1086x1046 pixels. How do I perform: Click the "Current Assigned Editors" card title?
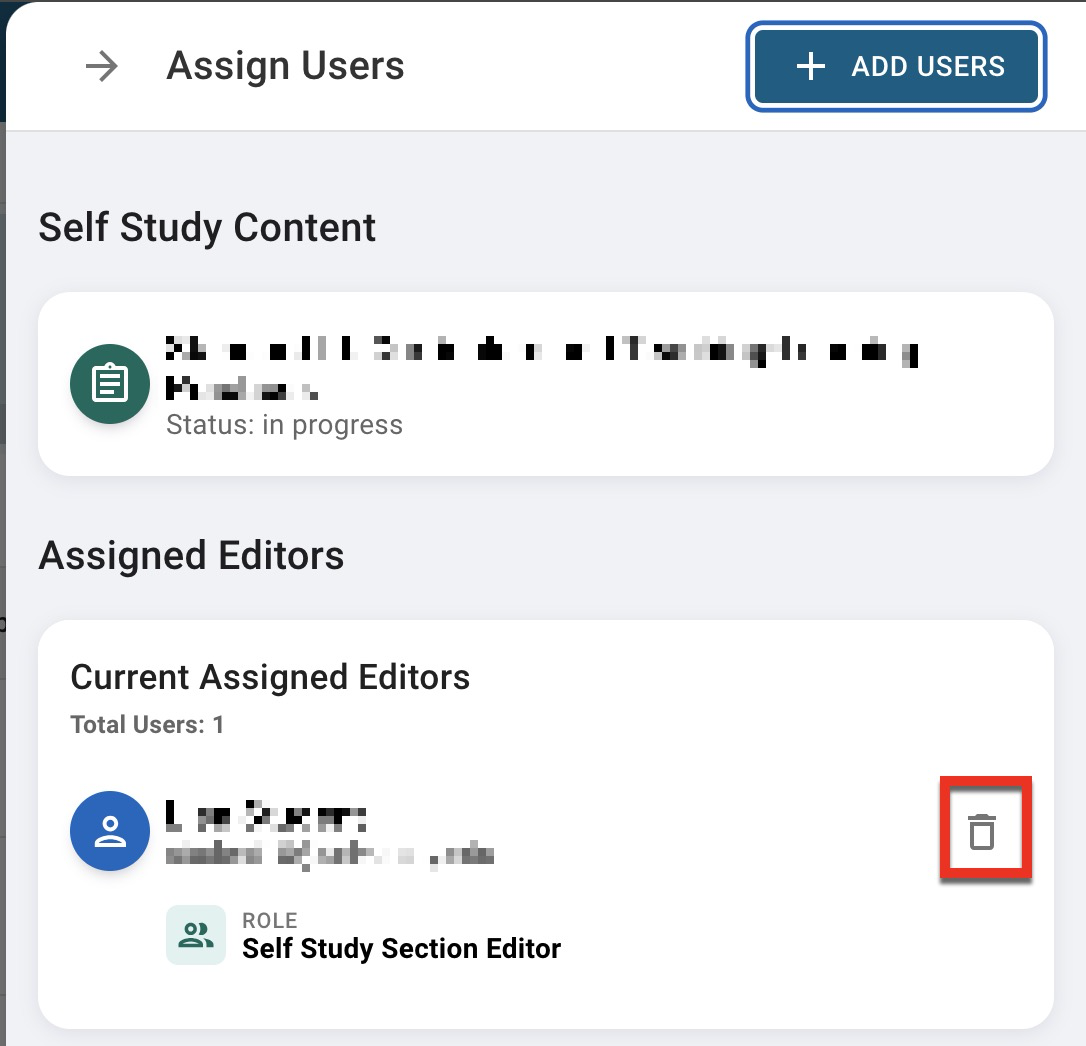point(270,677)
